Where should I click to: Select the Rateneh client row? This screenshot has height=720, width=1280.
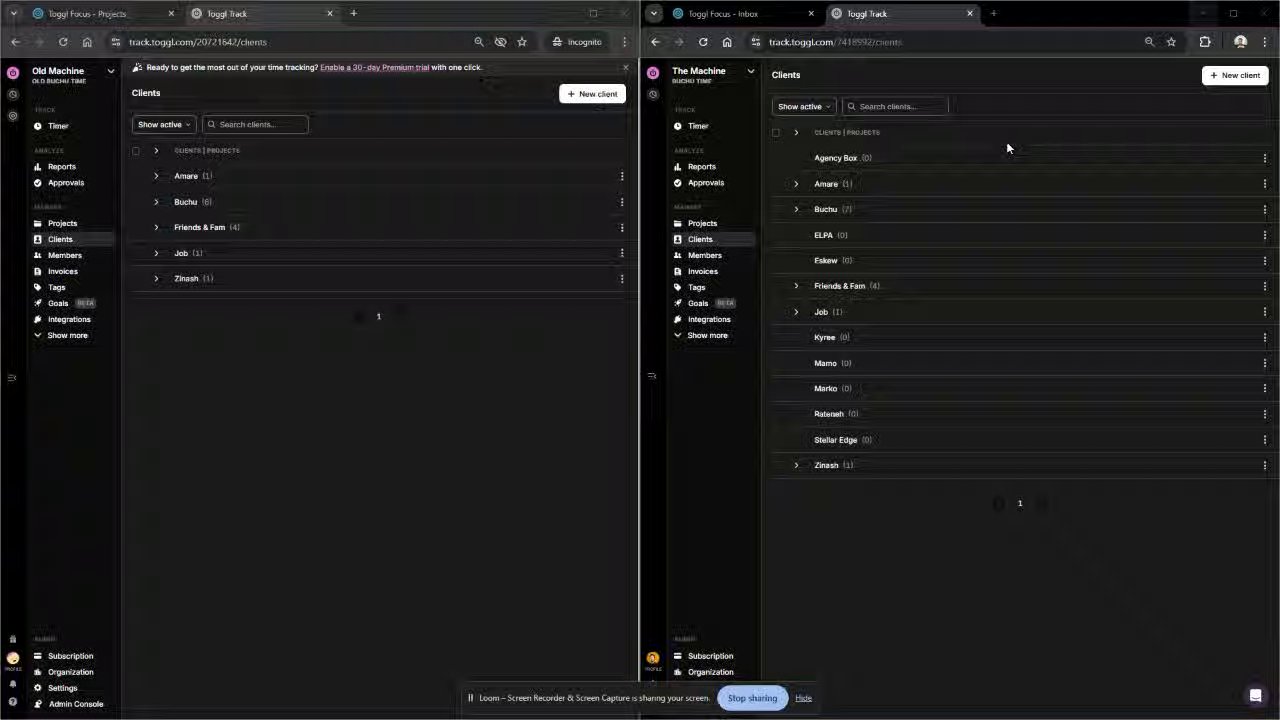pyautogui.click(x=1020, y=414)
